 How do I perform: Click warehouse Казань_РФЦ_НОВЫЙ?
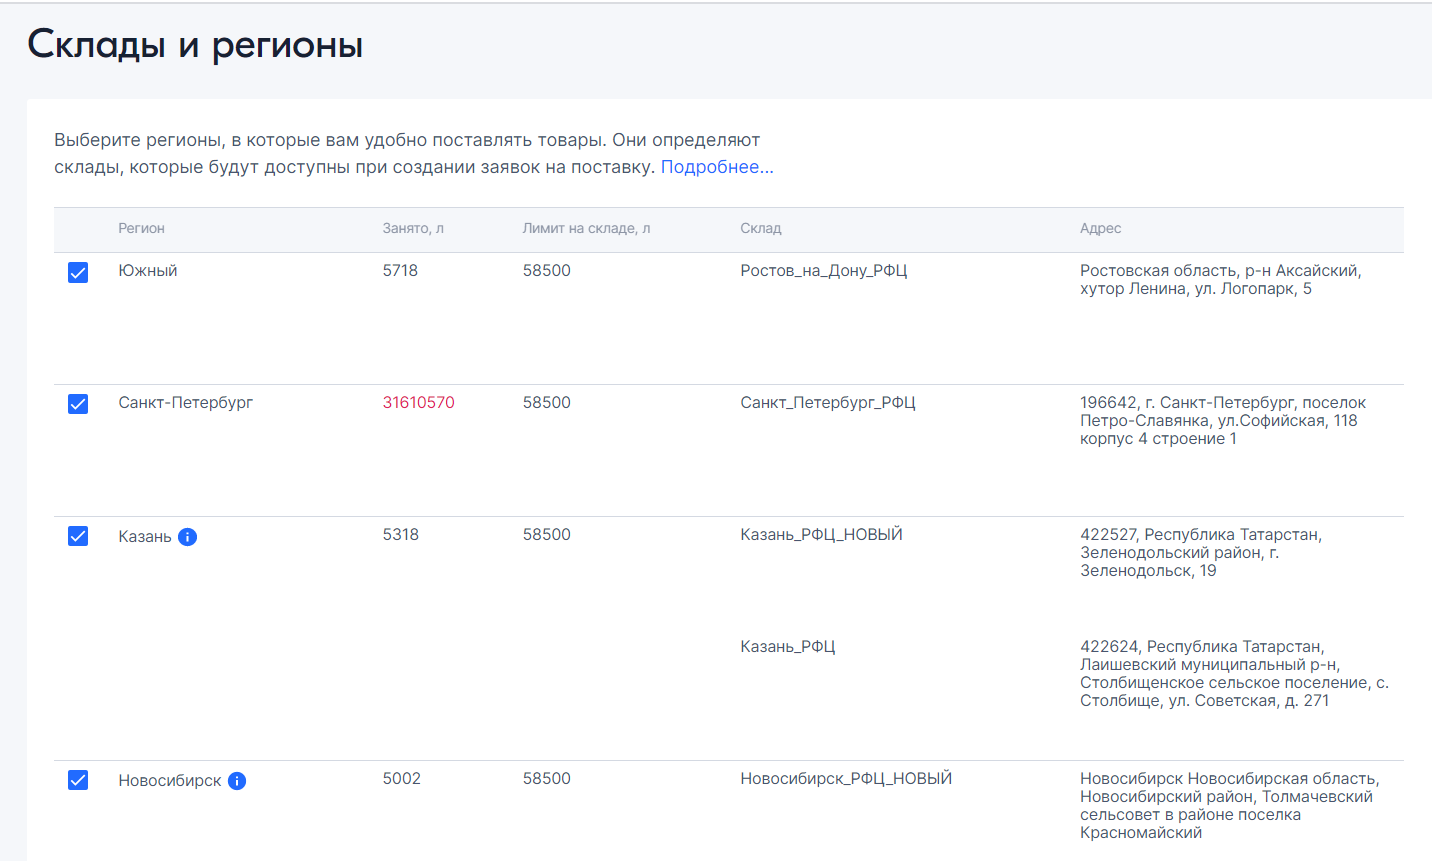click(821, 535)
